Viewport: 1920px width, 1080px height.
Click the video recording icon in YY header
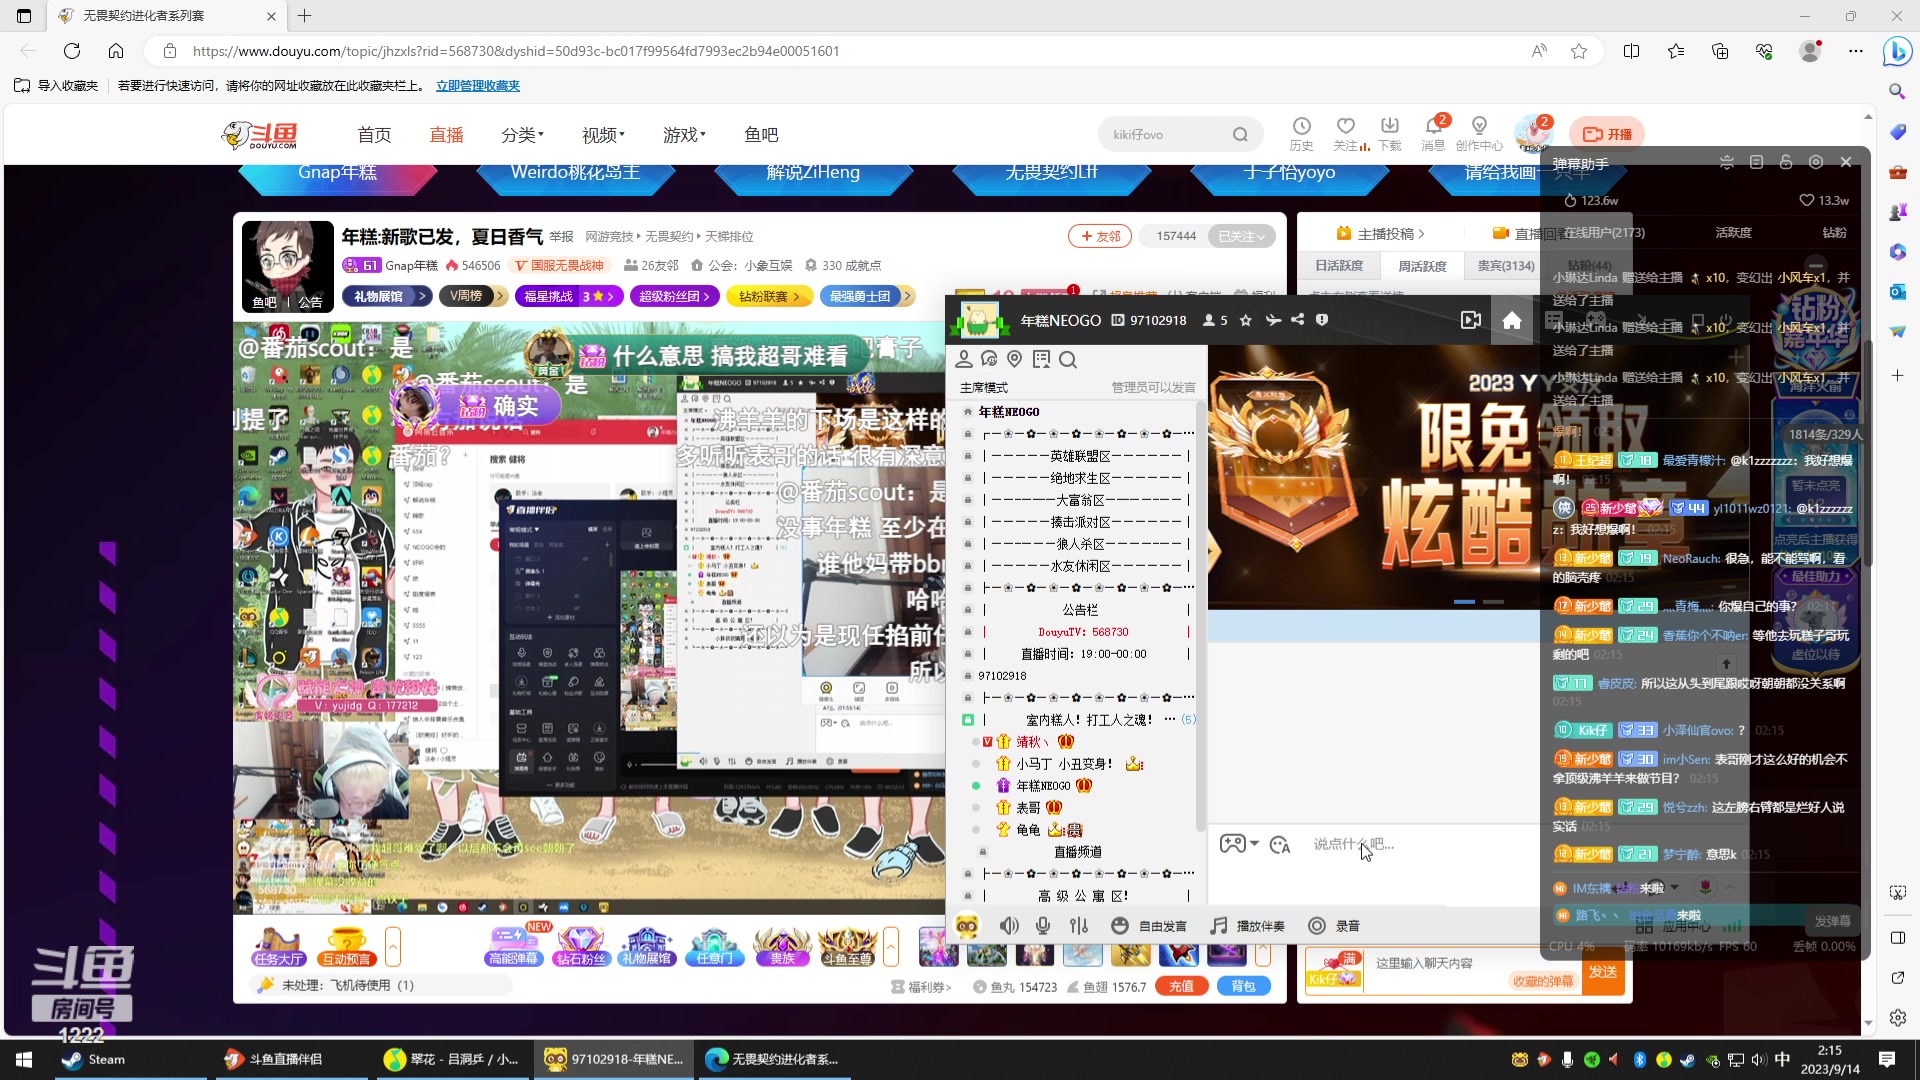point(1470,320)
